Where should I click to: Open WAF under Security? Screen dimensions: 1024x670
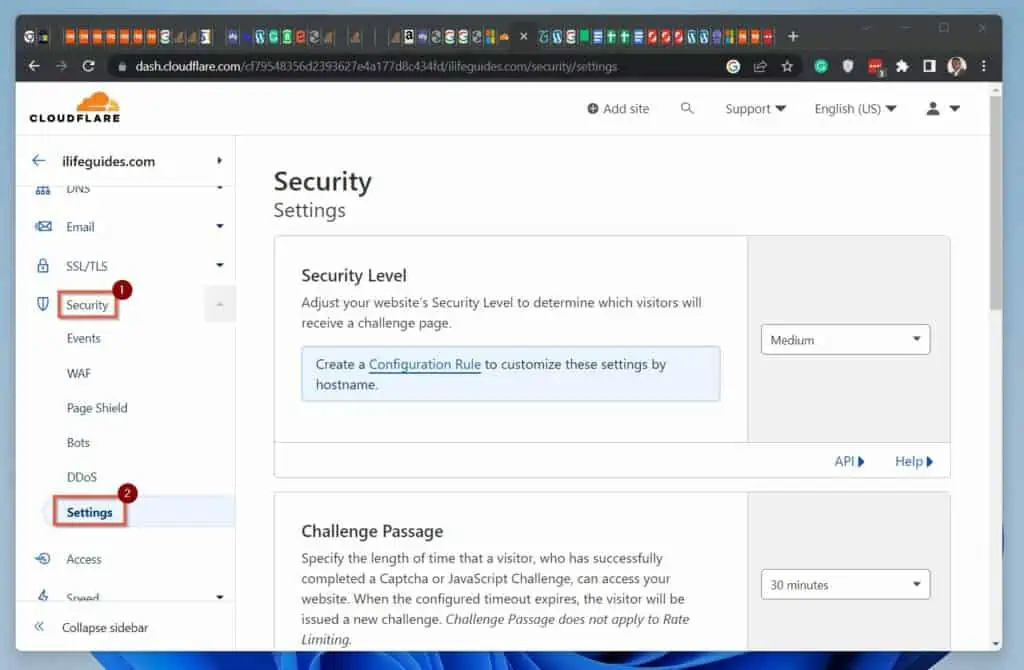pyautogui.click(x=79, y=373)
